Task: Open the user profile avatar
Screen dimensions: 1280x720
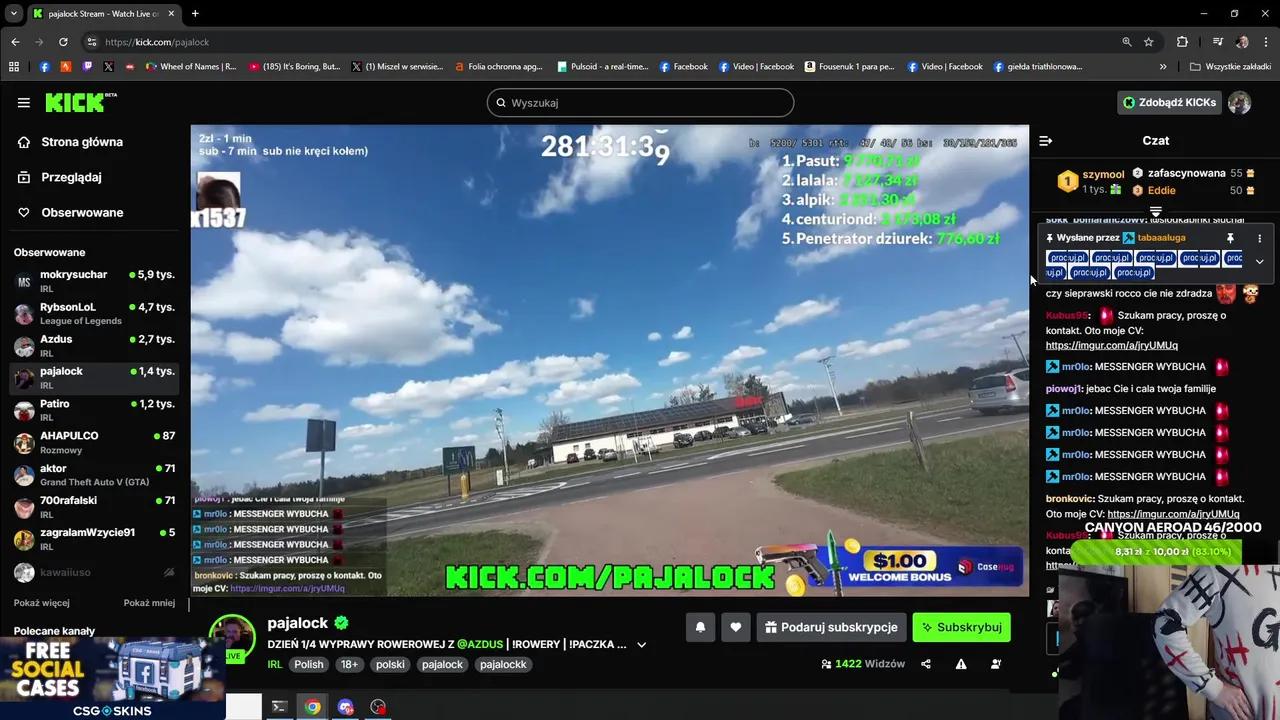Action: pyautogui.click(x=1239, y=102)
